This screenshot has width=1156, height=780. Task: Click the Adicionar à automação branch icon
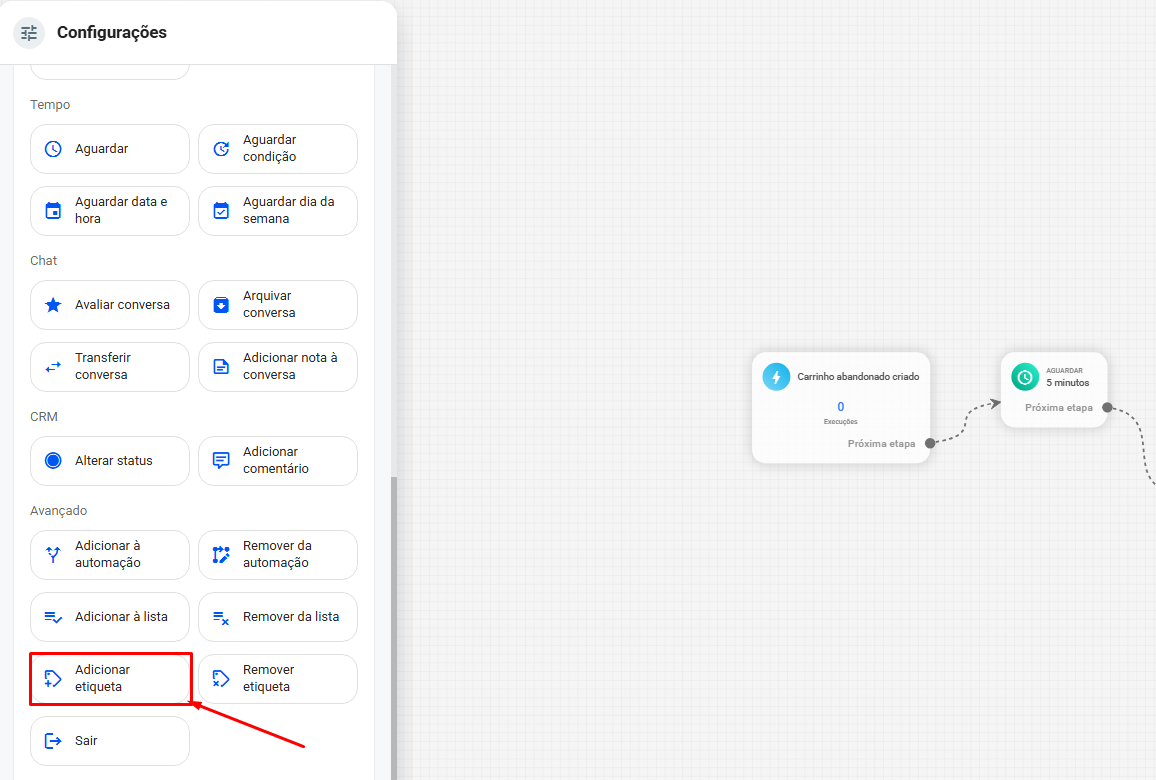[x=53, y=554]
